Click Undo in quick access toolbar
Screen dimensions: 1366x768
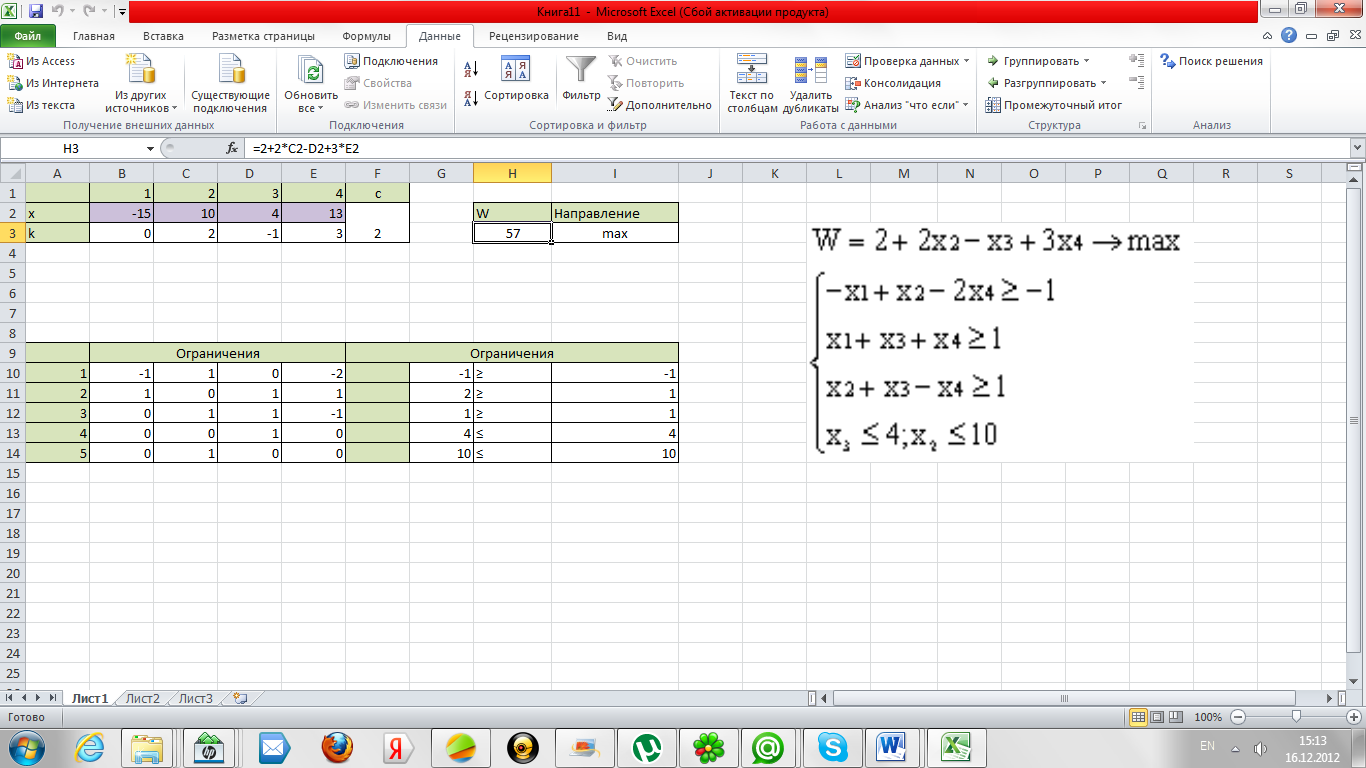coord(58,12)
